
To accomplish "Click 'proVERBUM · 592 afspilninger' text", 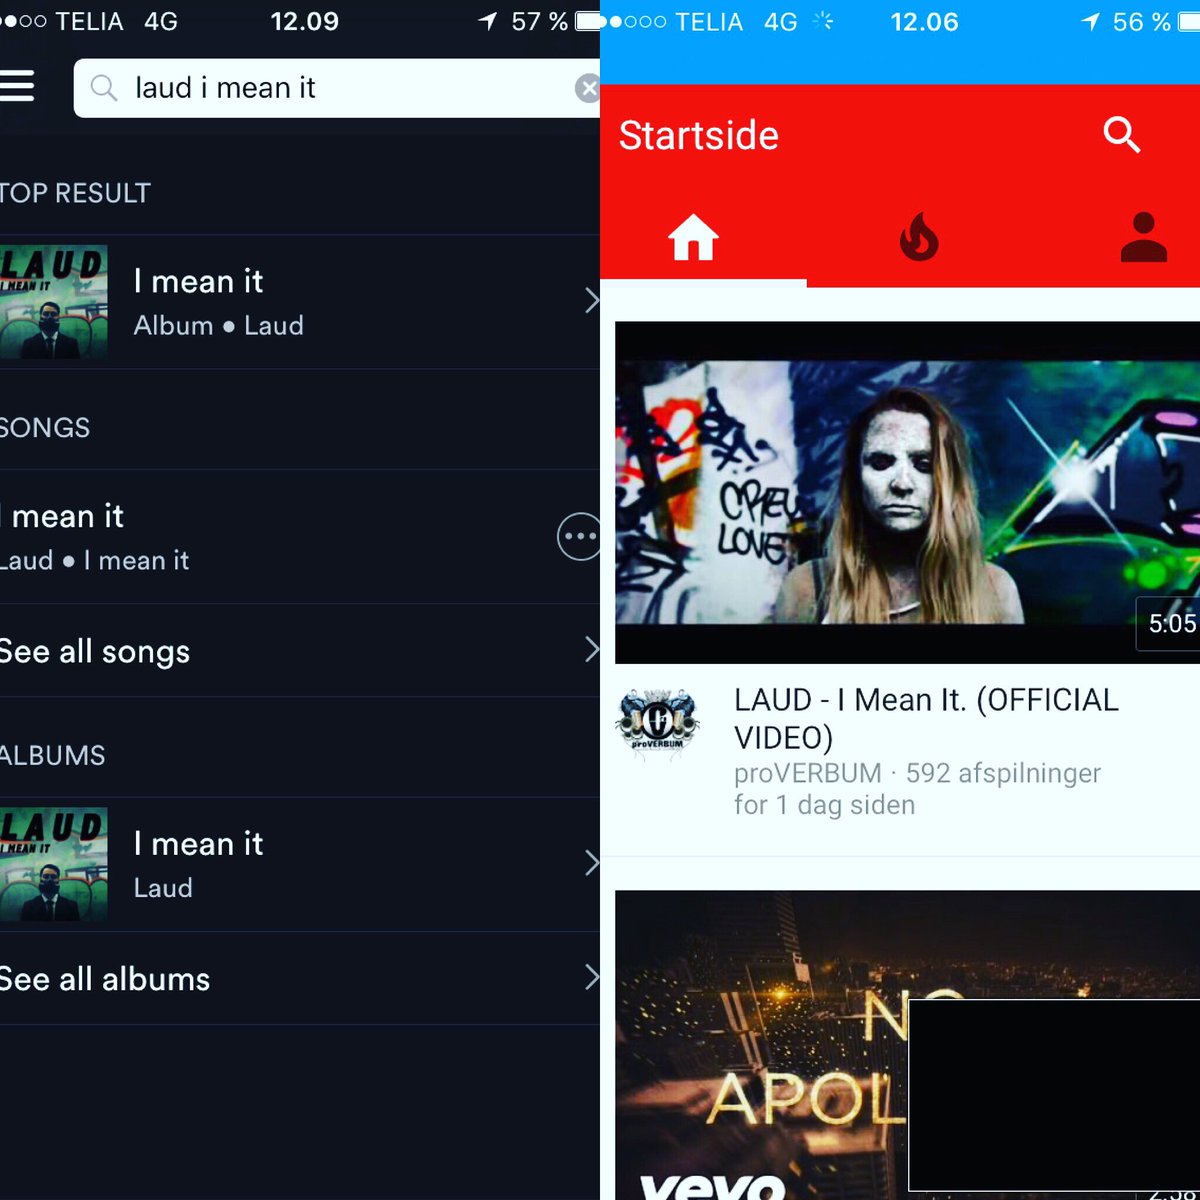I will (917, 773).
